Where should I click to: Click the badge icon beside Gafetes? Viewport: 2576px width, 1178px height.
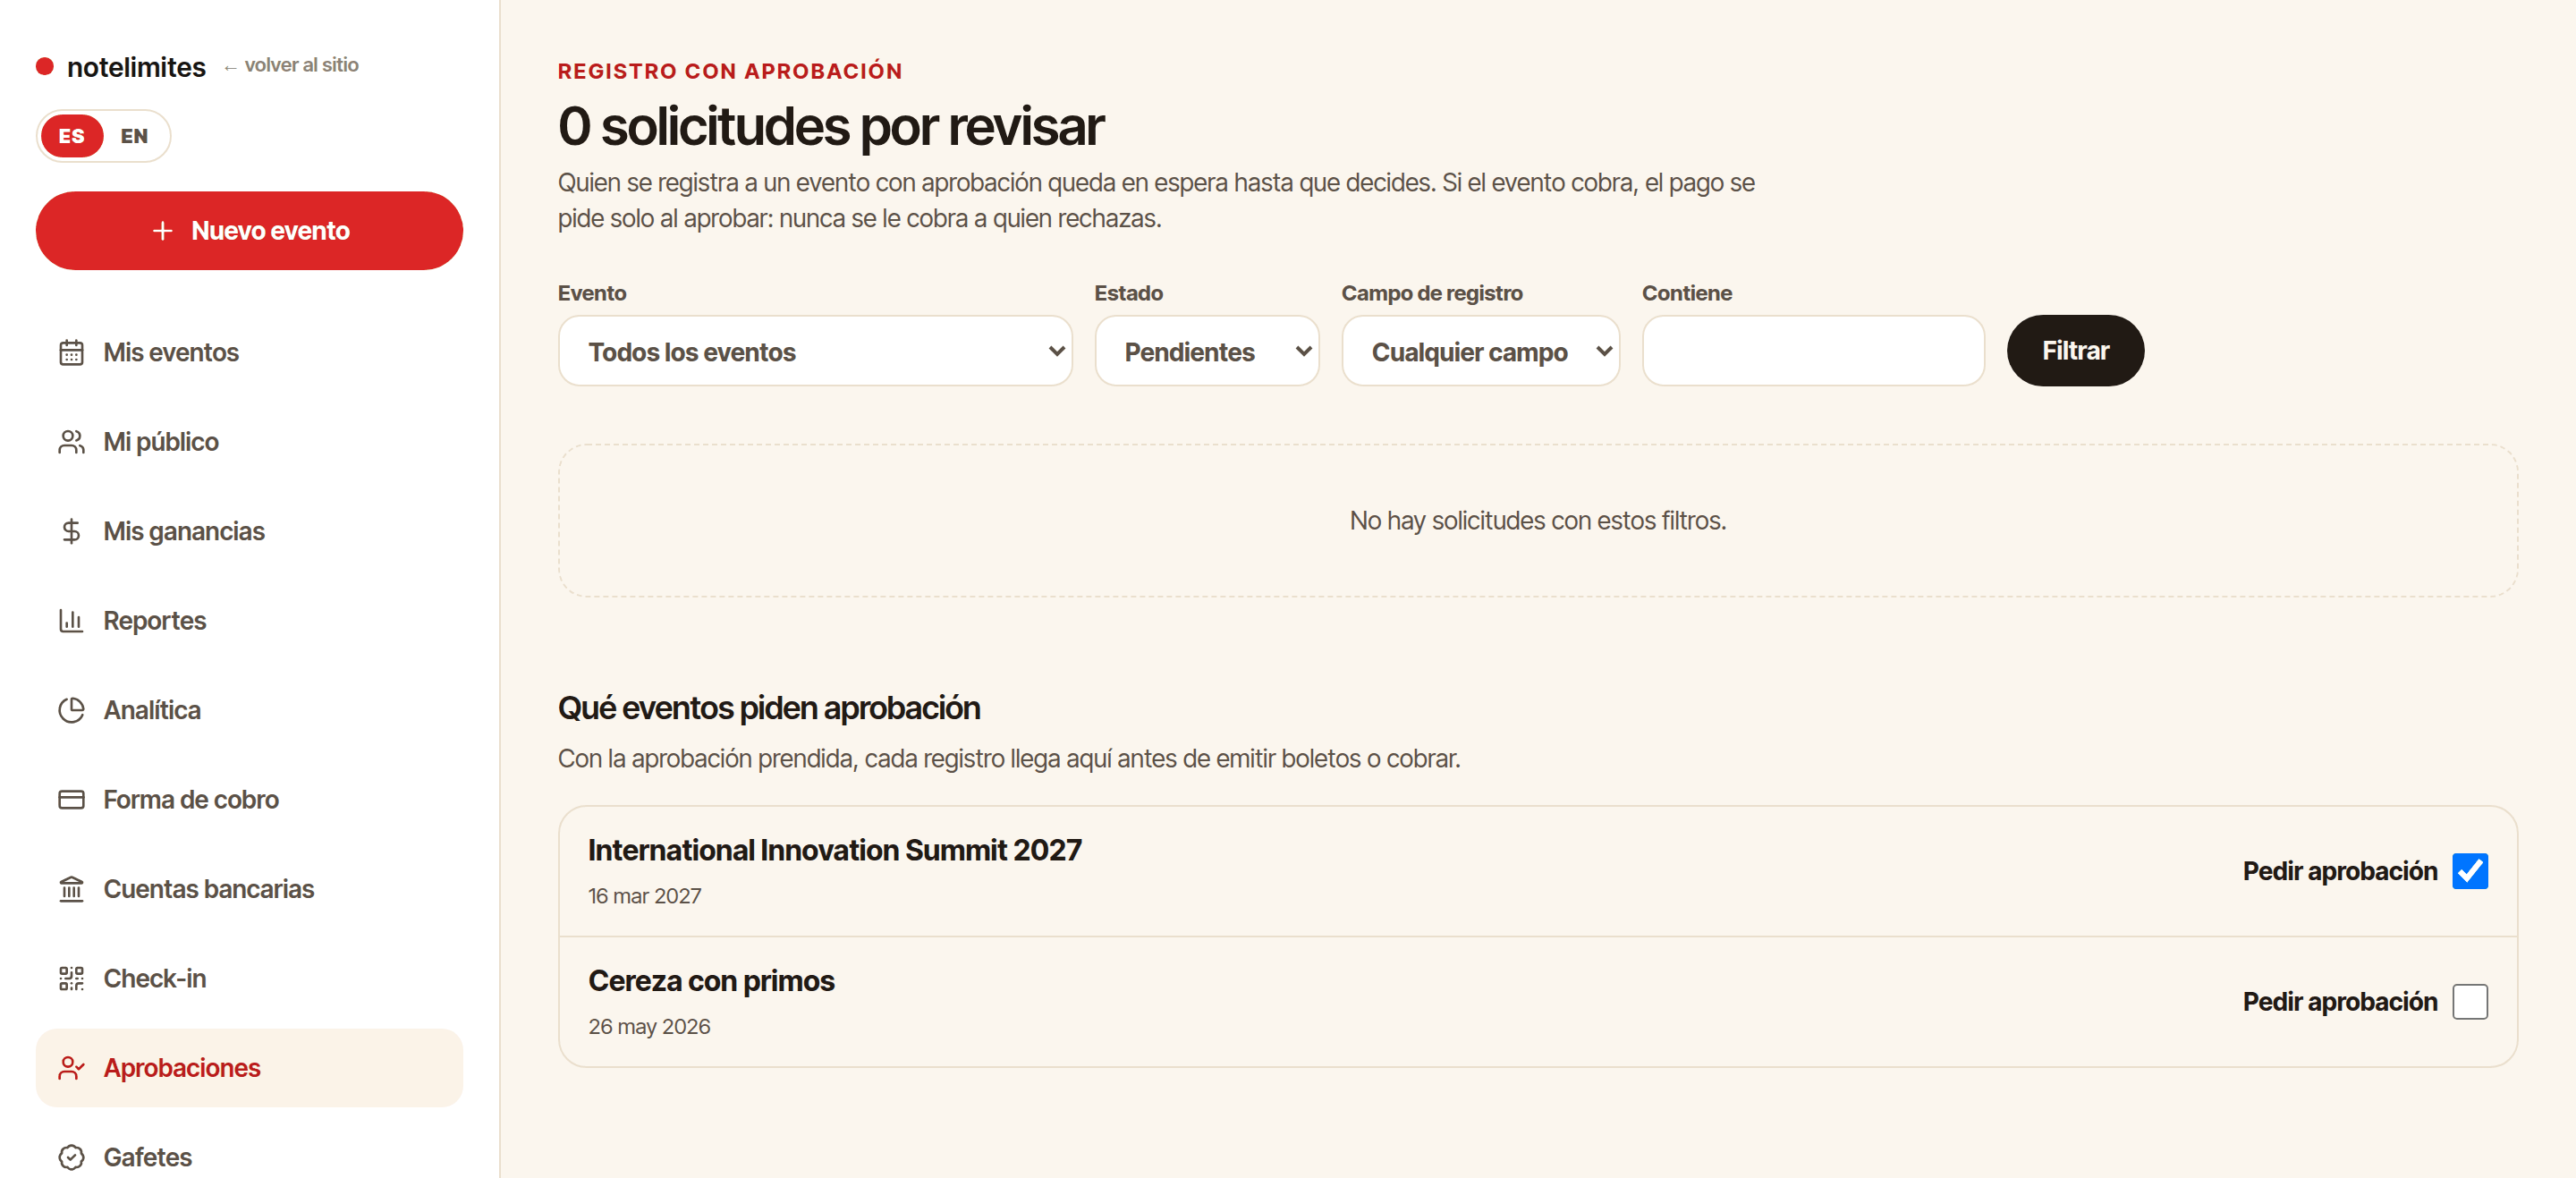point(71,1157)
